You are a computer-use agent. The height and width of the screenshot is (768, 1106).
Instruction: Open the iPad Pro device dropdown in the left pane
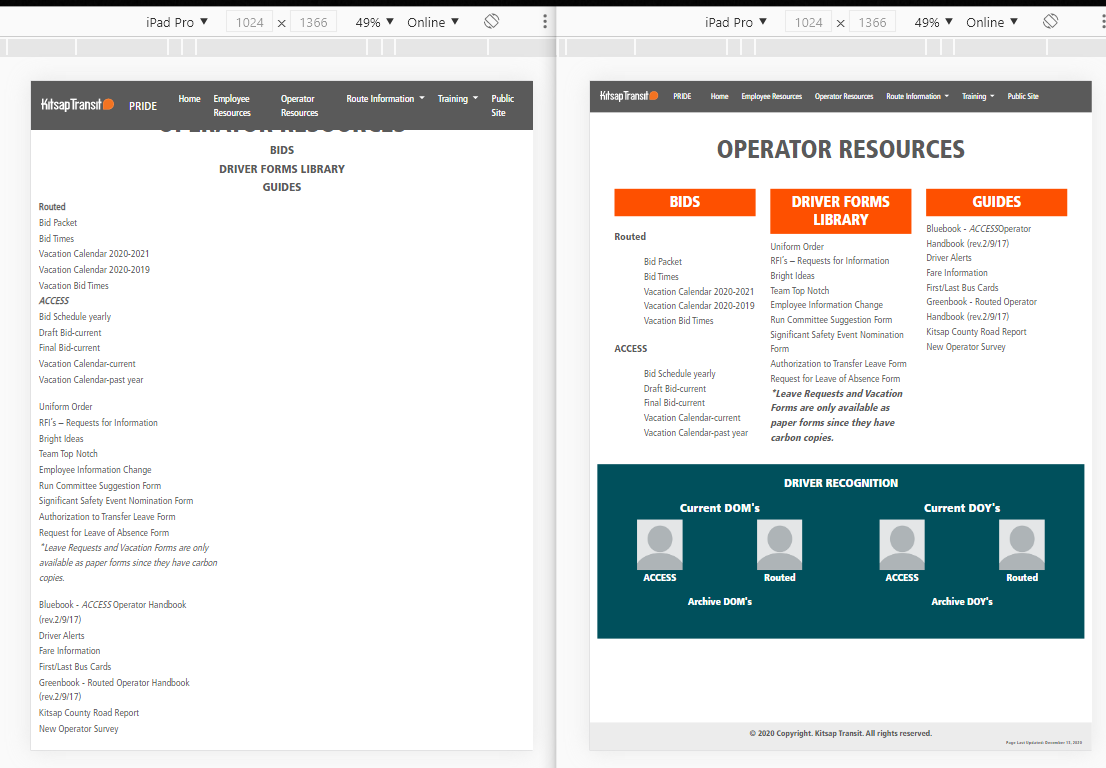(176, 22)
